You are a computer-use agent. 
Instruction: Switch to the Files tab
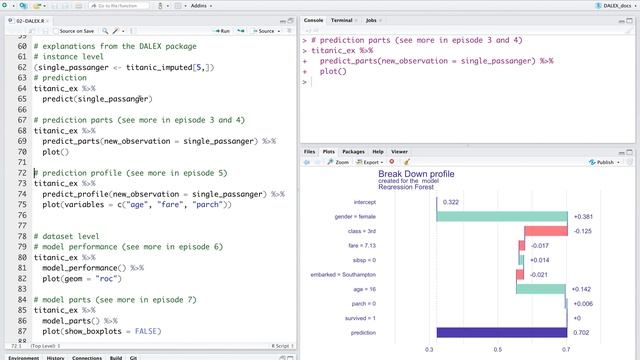tap(309, 152)
